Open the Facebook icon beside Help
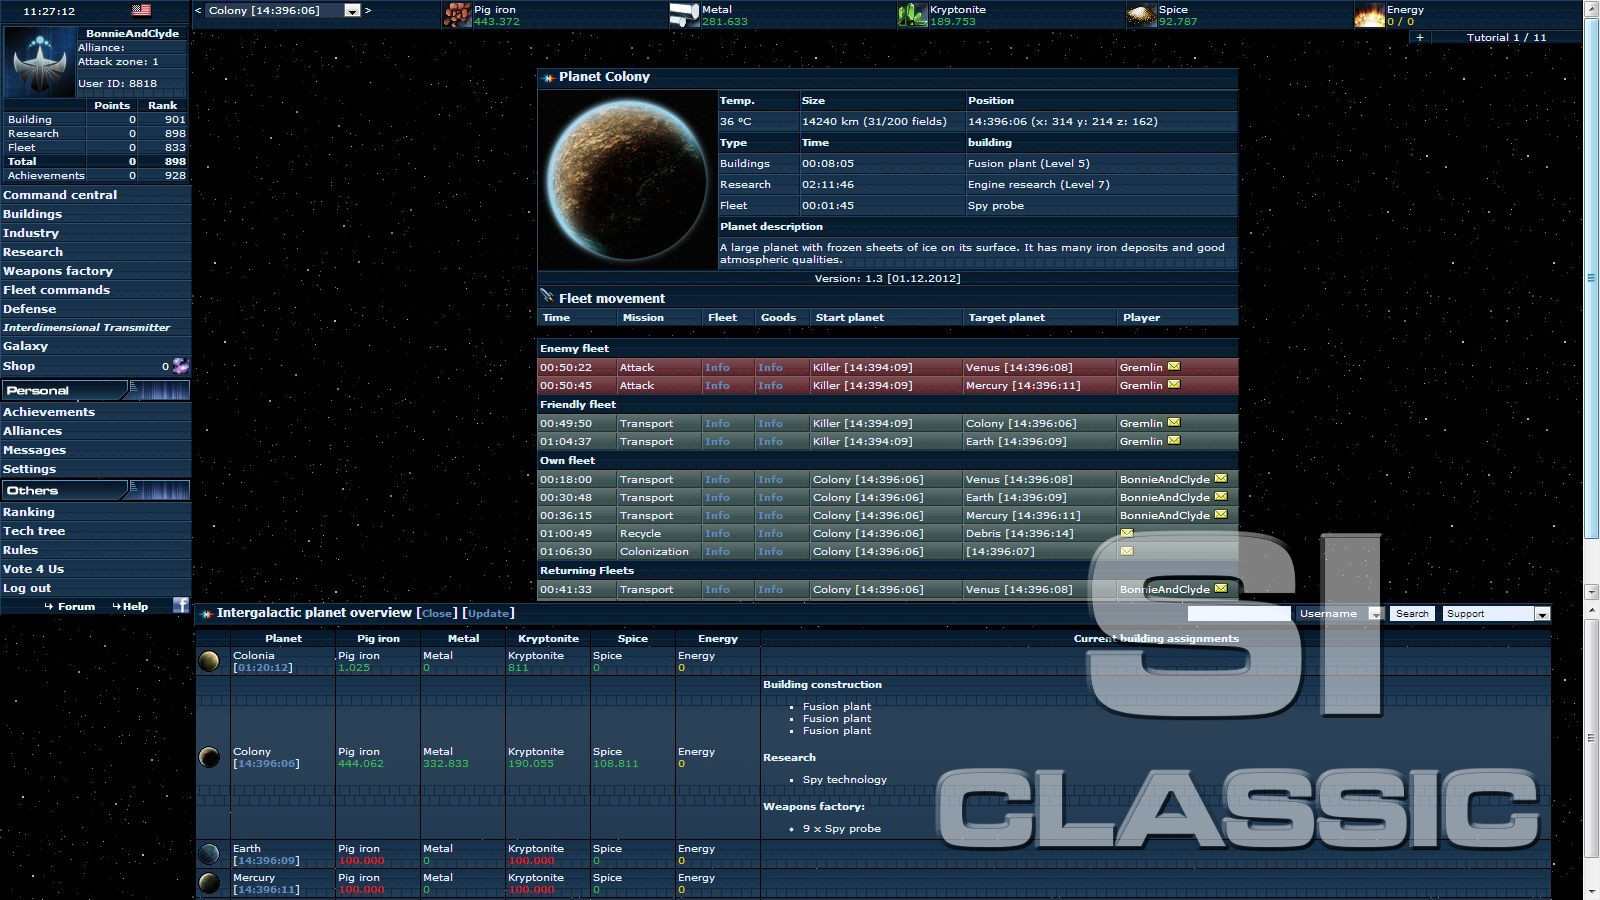1600x900 pixels. click(x=180, y=605)
